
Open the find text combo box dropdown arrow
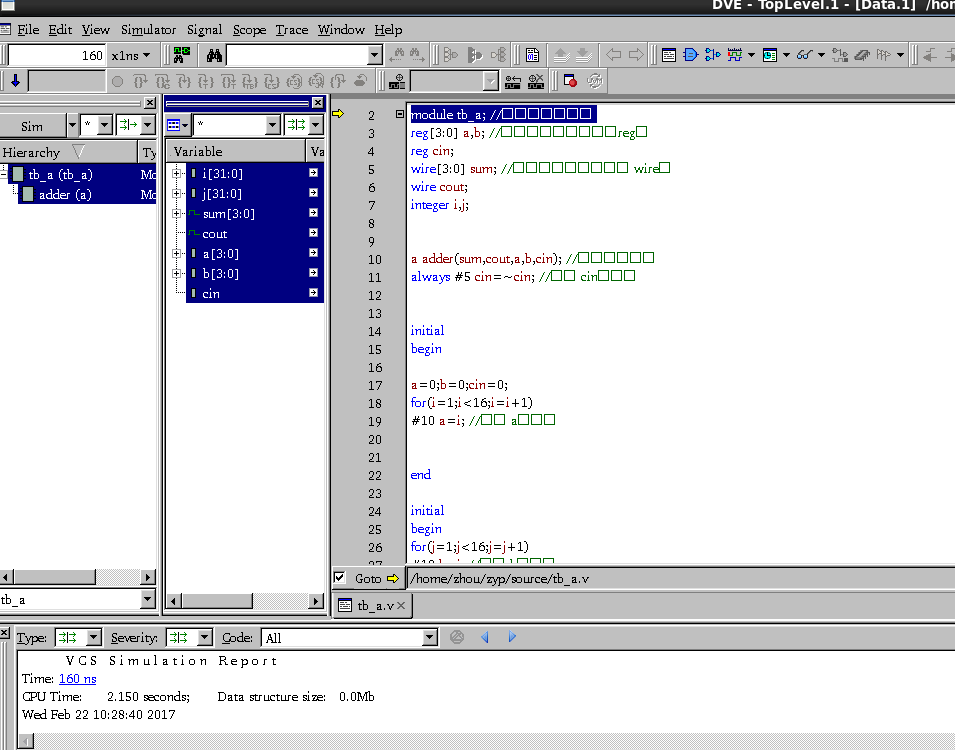[x=375, y=55]
